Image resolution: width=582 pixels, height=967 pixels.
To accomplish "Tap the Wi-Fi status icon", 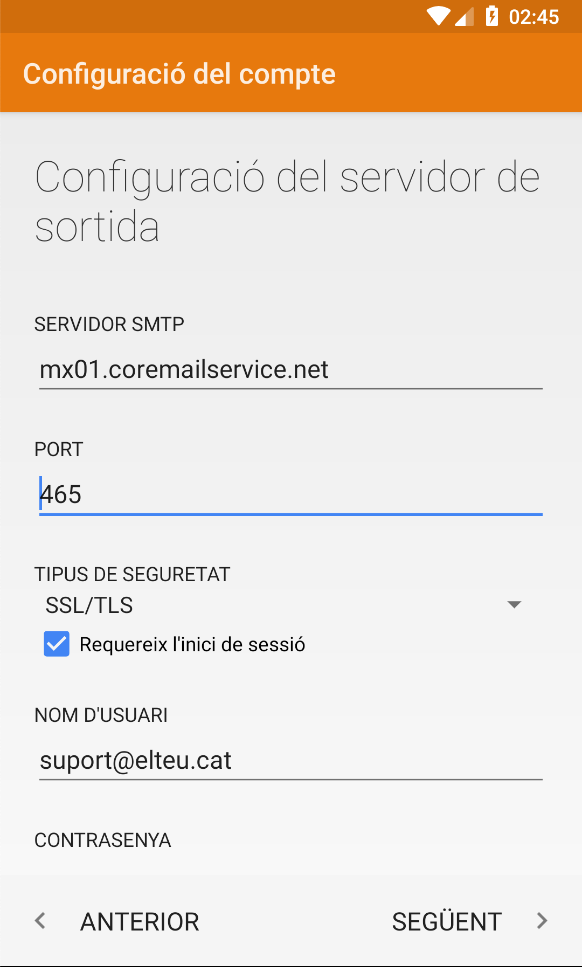I will [438, 16].
